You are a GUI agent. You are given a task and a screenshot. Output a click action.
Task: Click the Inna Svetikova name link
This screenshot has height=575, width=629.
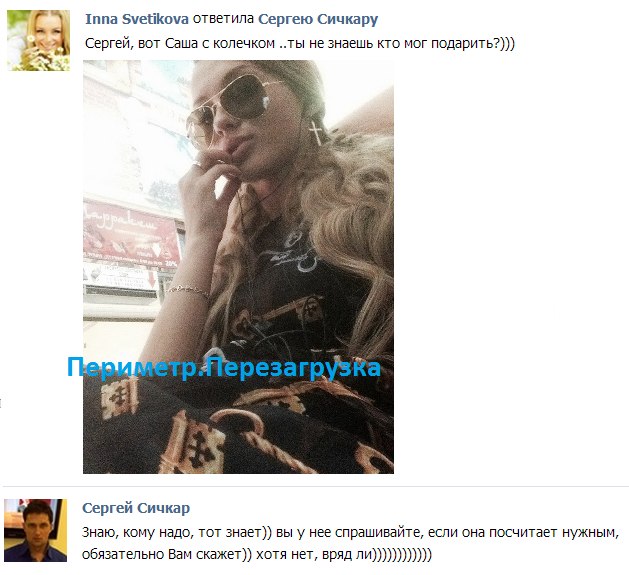click(x=137, y=19)
